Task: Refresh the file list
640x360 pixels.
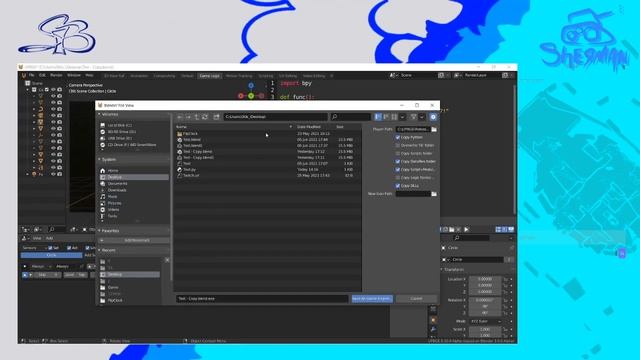Action: [205, 117]
